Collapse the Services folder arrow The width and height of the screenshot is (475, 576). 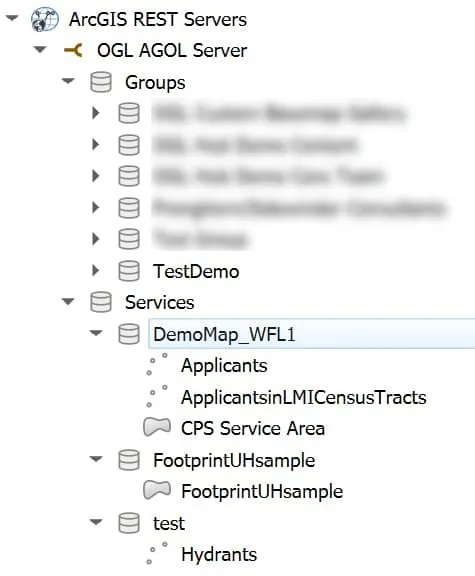tap(68, 302)
